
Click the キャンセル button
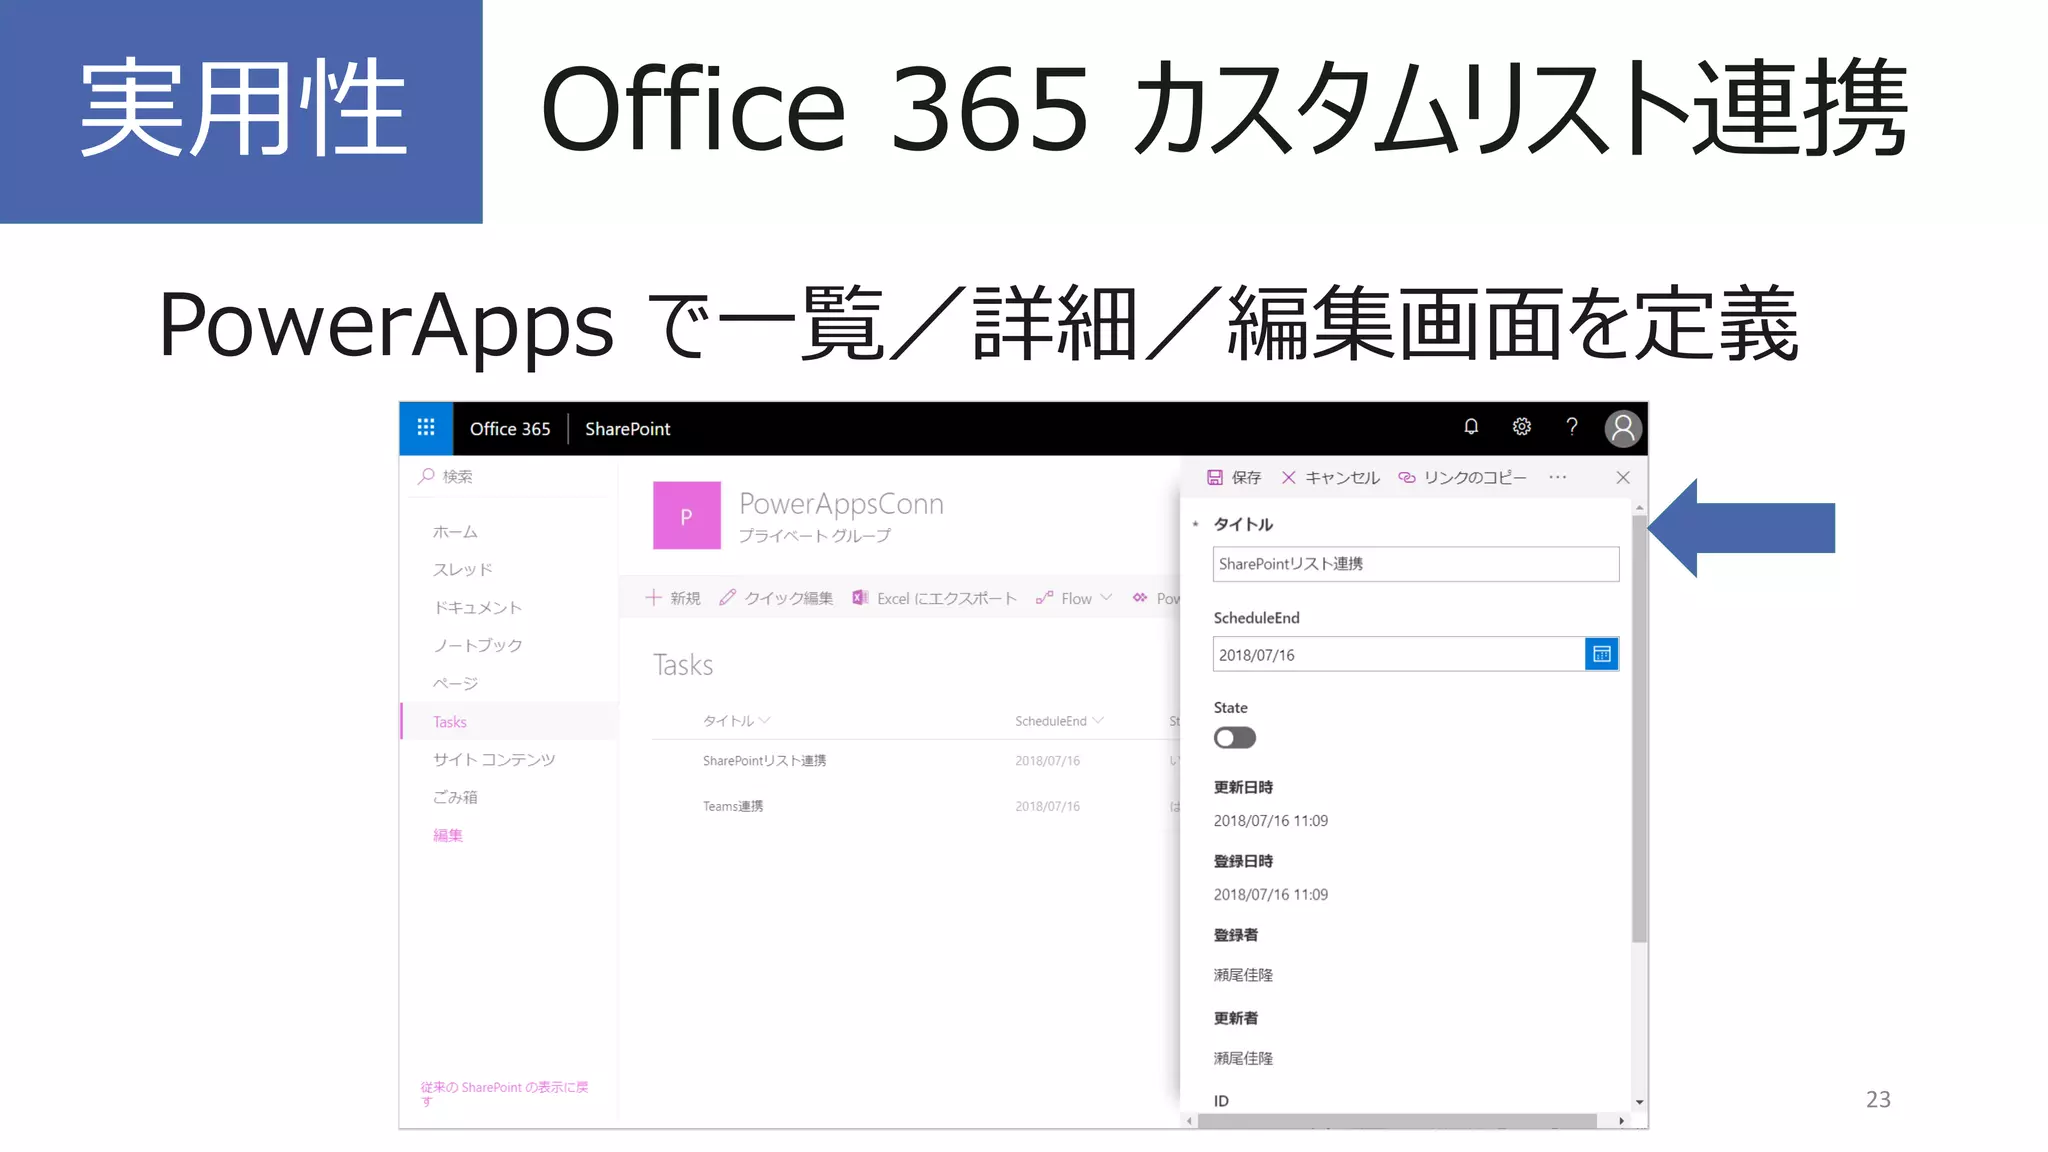point(1331,478)
